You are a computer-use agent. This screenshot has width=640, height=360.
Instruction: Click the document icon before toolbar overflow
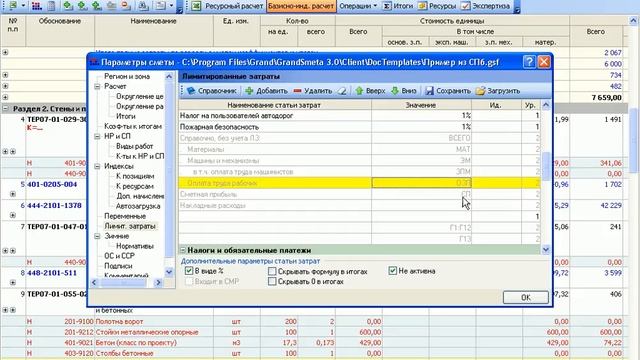[160, 6]
